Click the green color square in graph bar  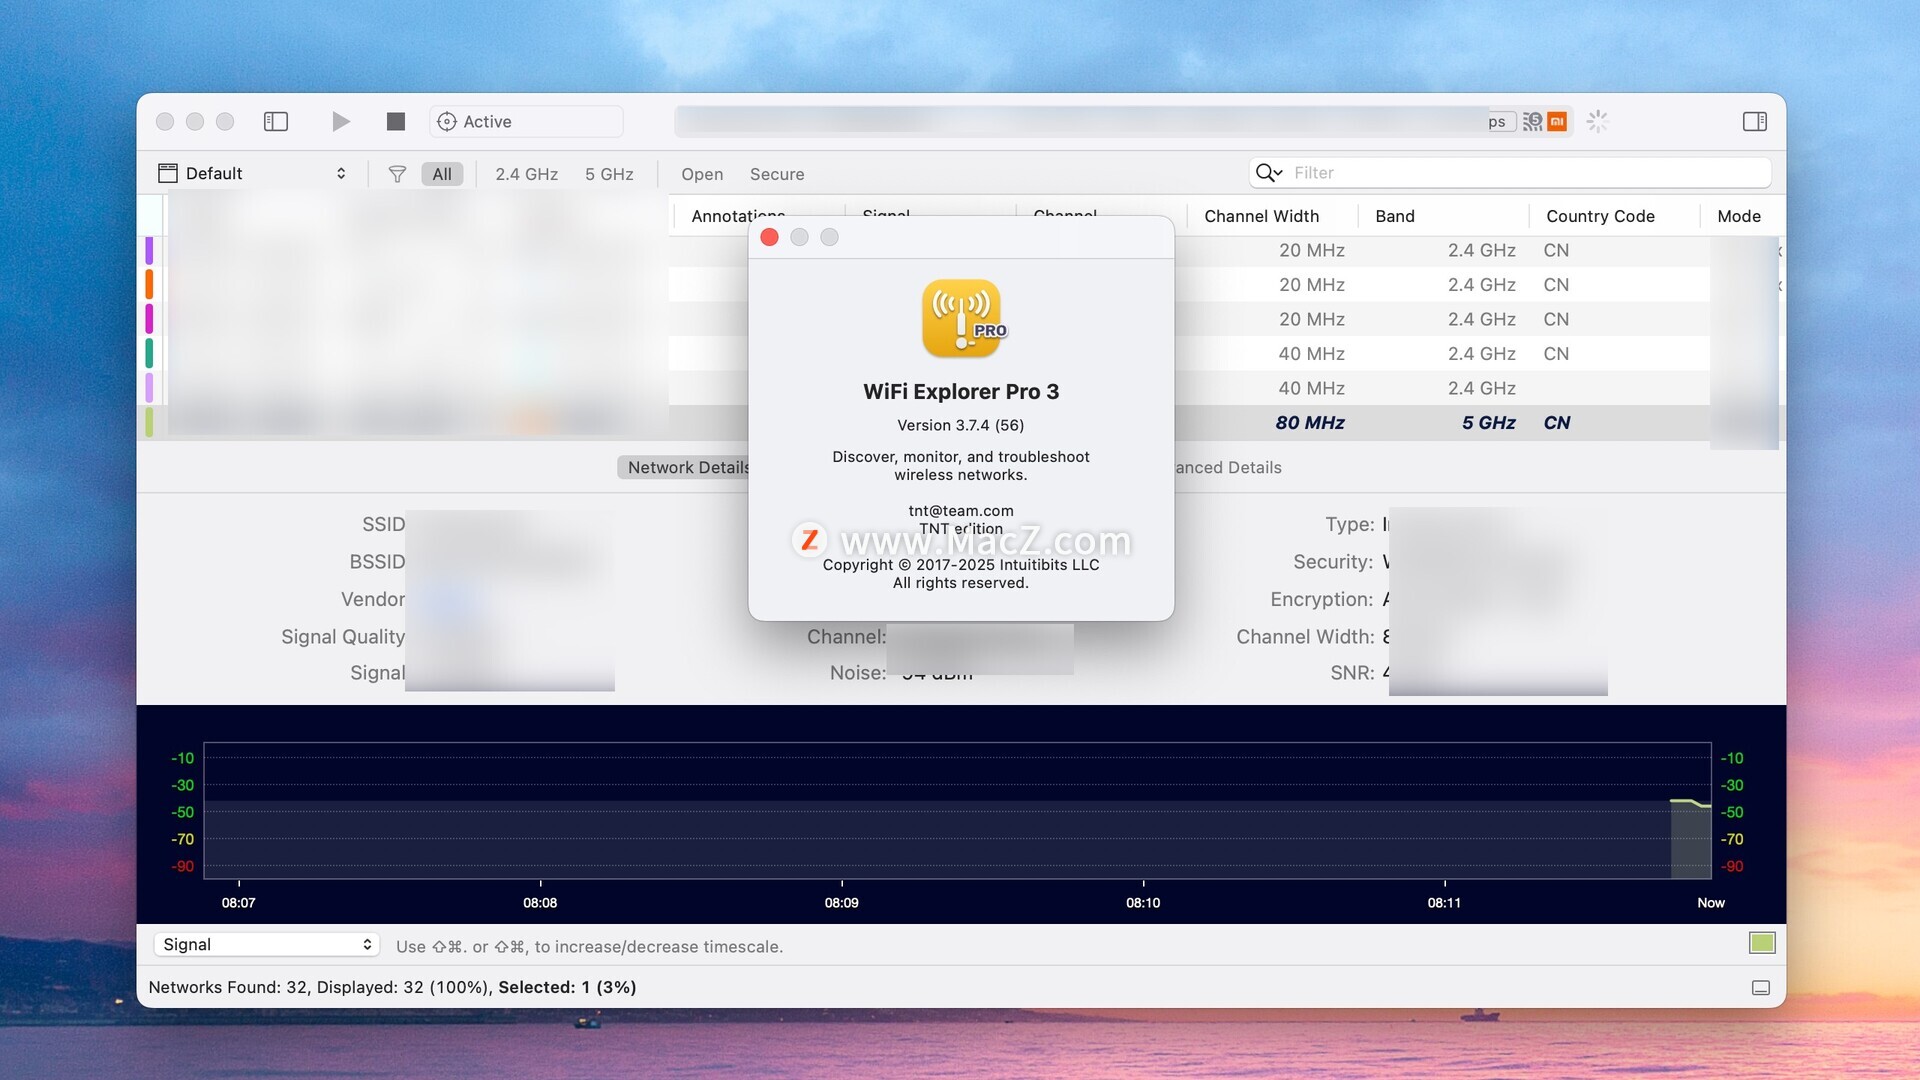point(1762,943)
